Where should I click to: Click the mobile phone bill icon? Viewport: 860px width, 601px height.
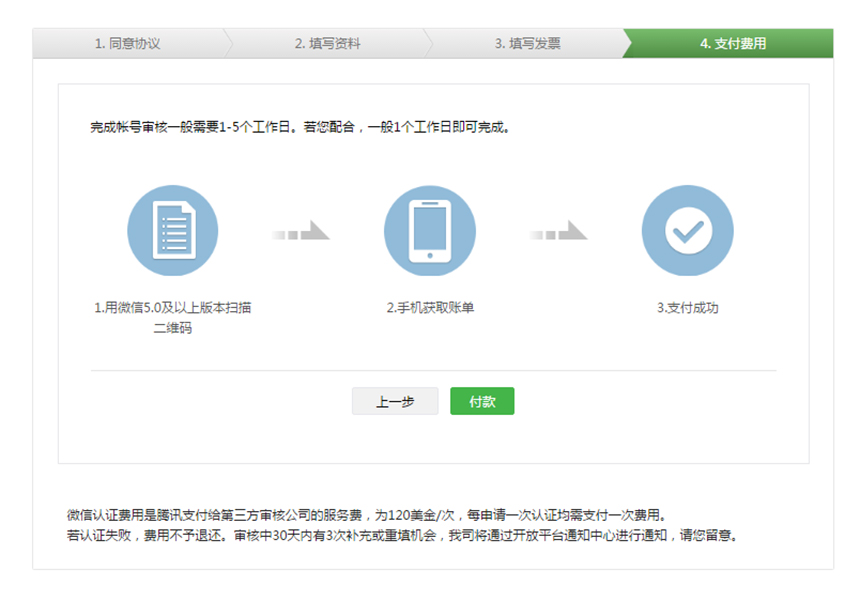point(429,231)
